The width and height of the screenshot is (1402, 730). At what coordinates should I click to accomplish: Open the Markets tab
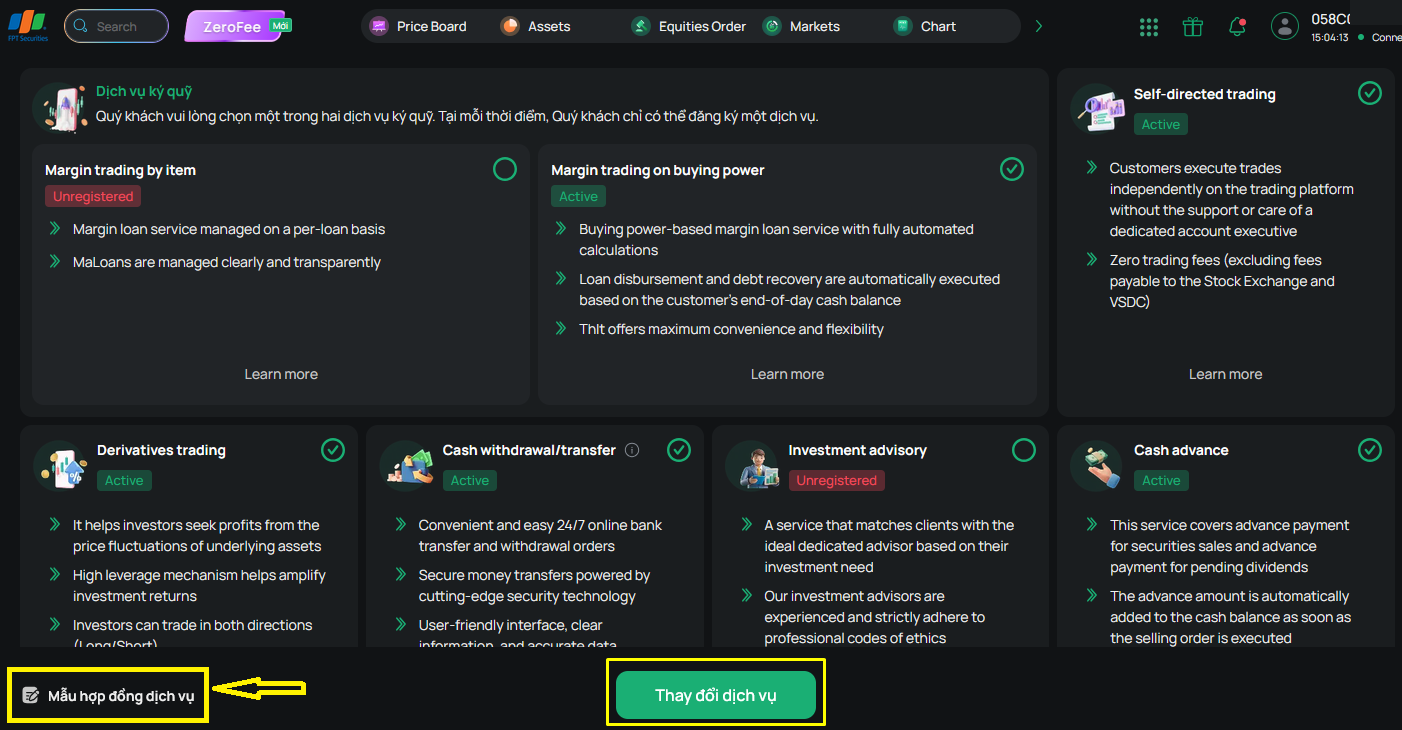click(x=802, y=27)
